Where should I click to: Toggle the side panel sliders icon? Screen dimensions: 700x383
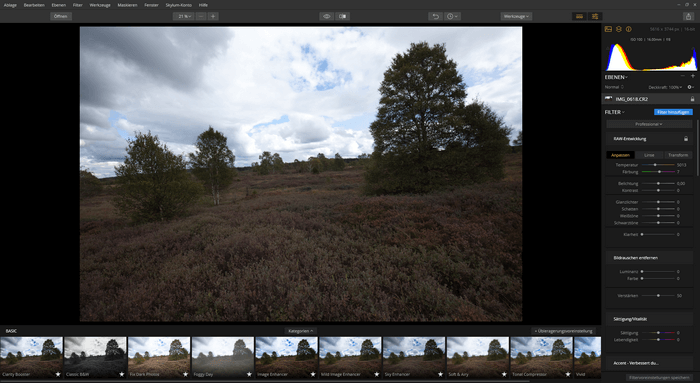(x=595, y=17)
